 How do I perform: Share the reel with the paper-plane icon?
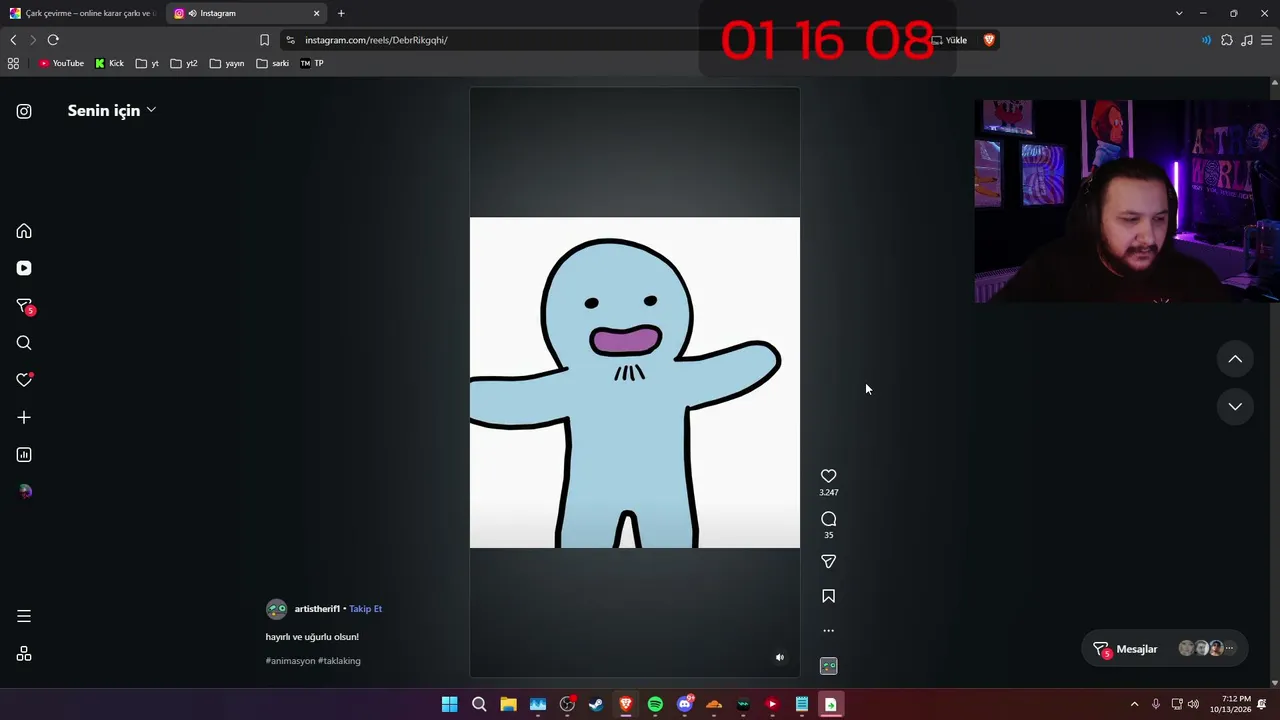point(828,562)
